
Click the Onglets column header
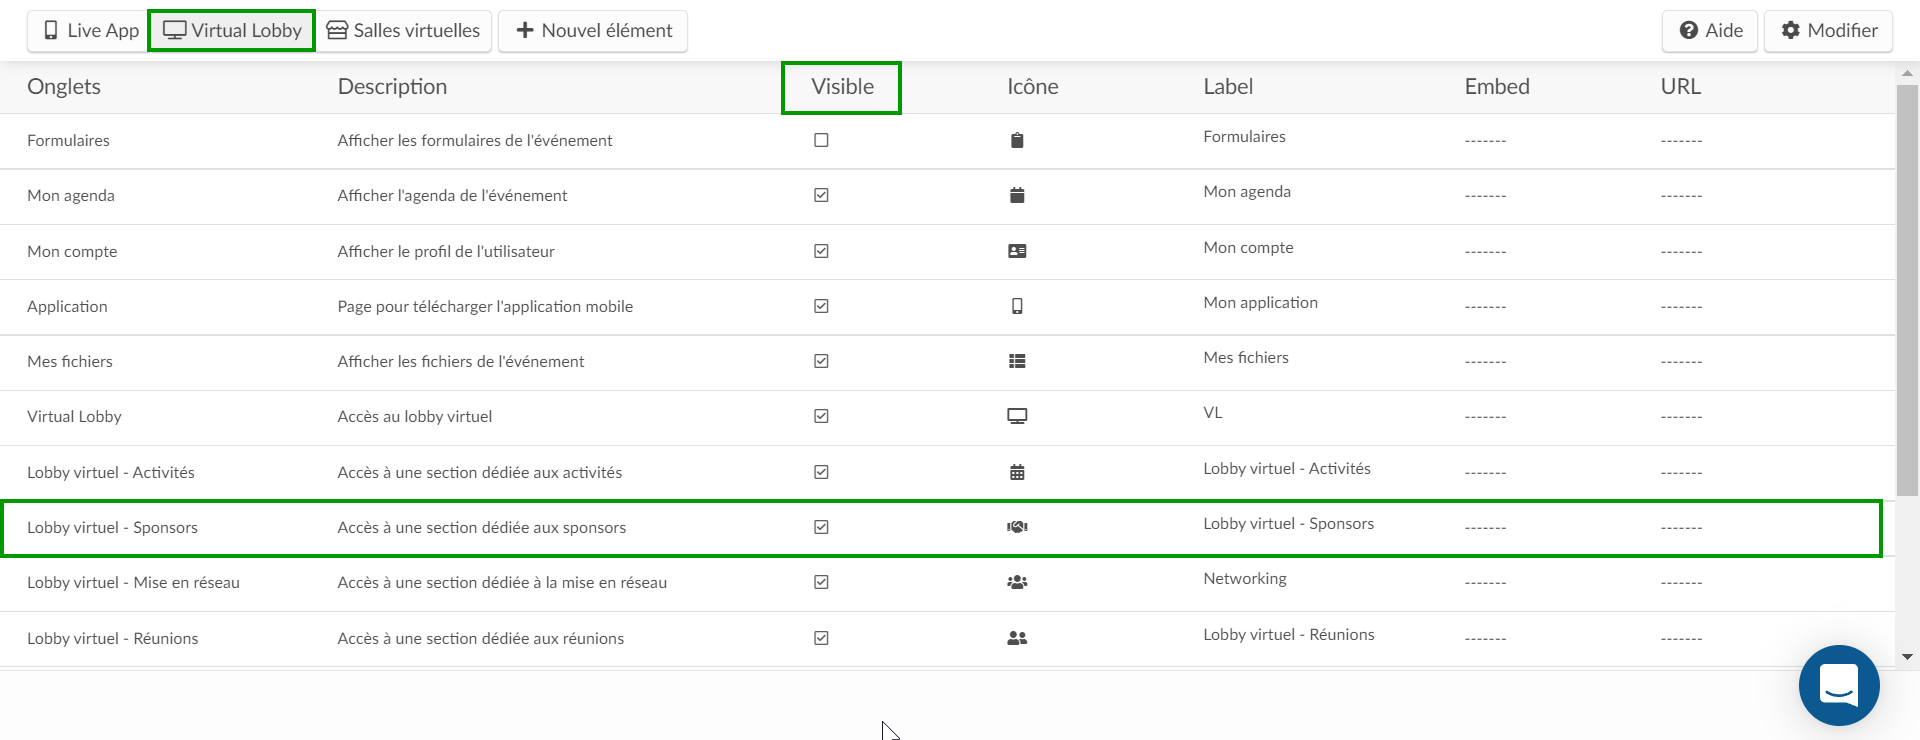64,87
